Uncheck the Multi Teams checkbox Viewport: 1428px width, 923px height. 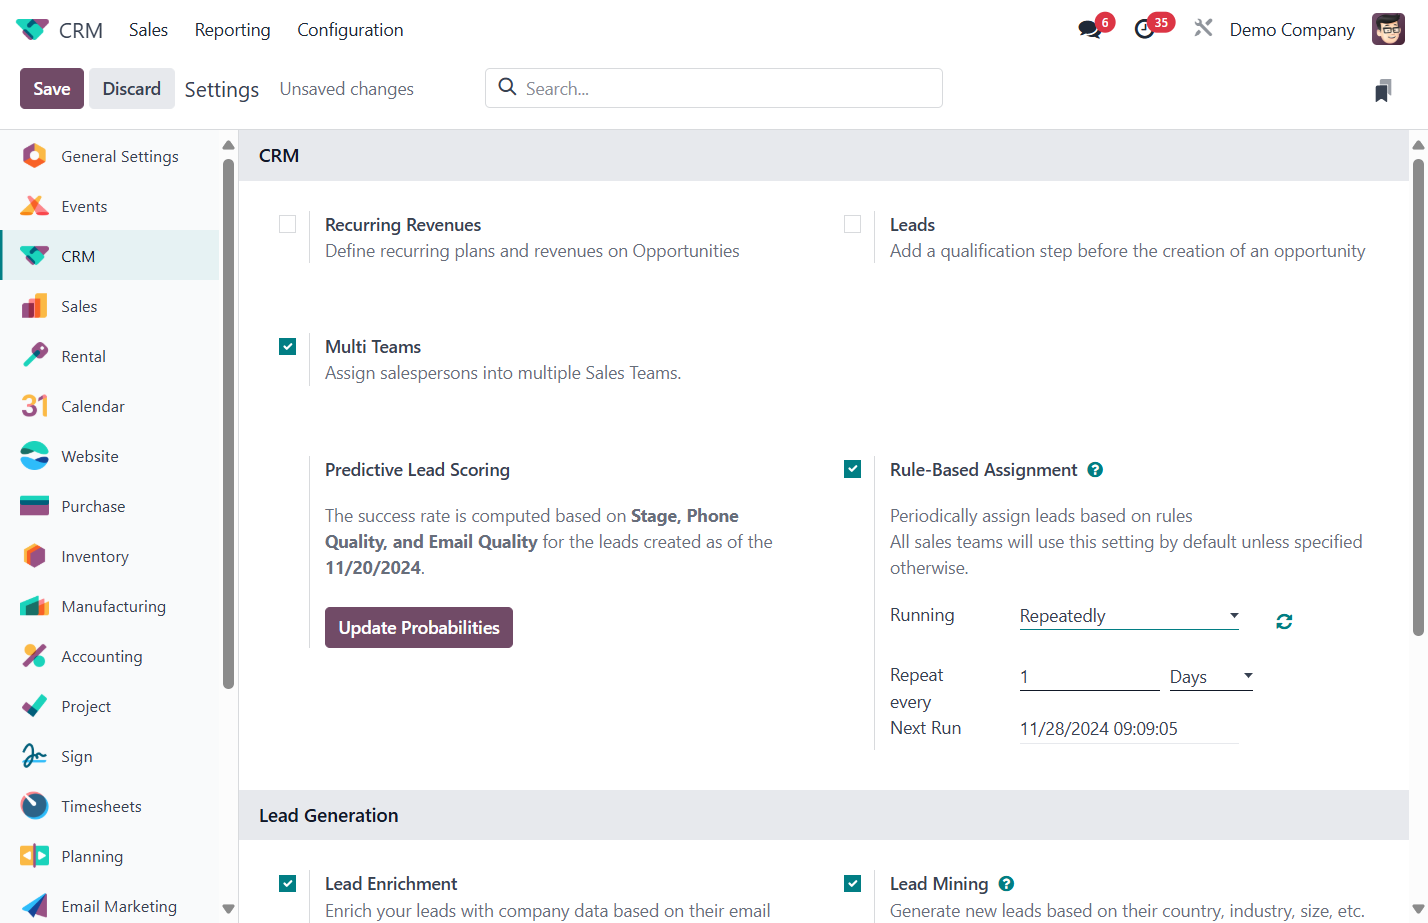point(288,346)
